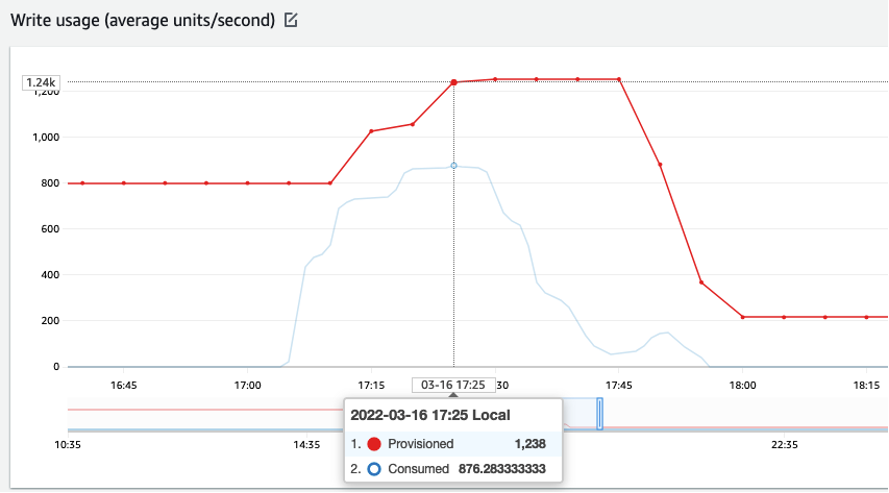Screen dimensions: 889x493
Task: Click the 1.24k y-axis value label
Action: pyautogui.click(x=42, y=82)
